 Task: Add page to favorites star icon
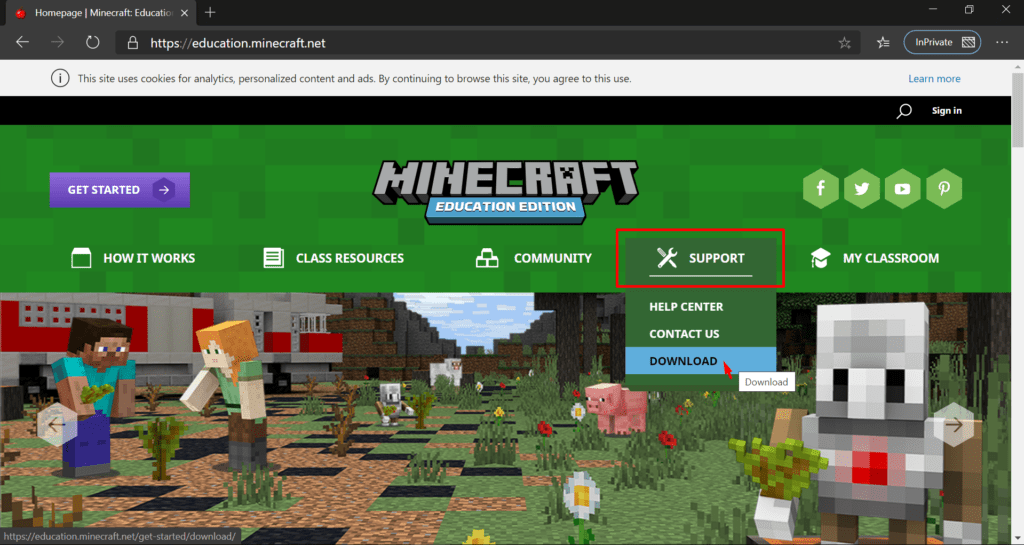click(845, 43)
